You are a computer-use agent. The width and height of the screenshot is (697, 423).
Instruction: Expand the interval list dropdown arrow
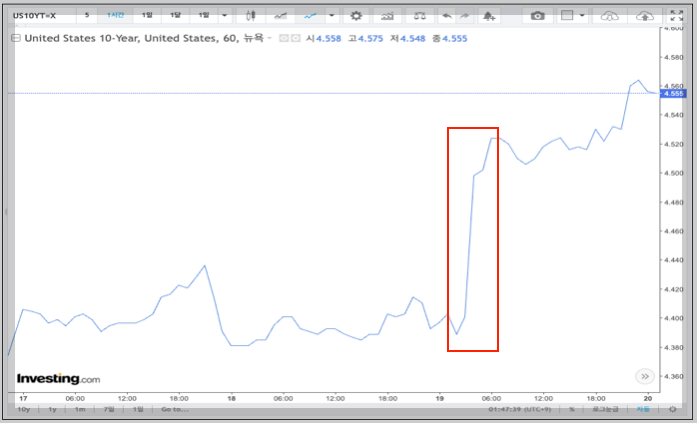225,16
